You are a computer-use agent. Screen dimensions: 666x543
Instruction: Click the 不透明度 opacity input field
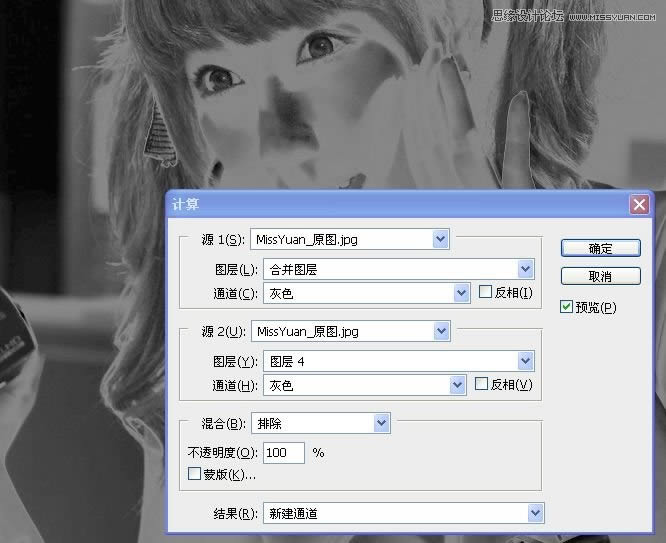pos(284,453)
